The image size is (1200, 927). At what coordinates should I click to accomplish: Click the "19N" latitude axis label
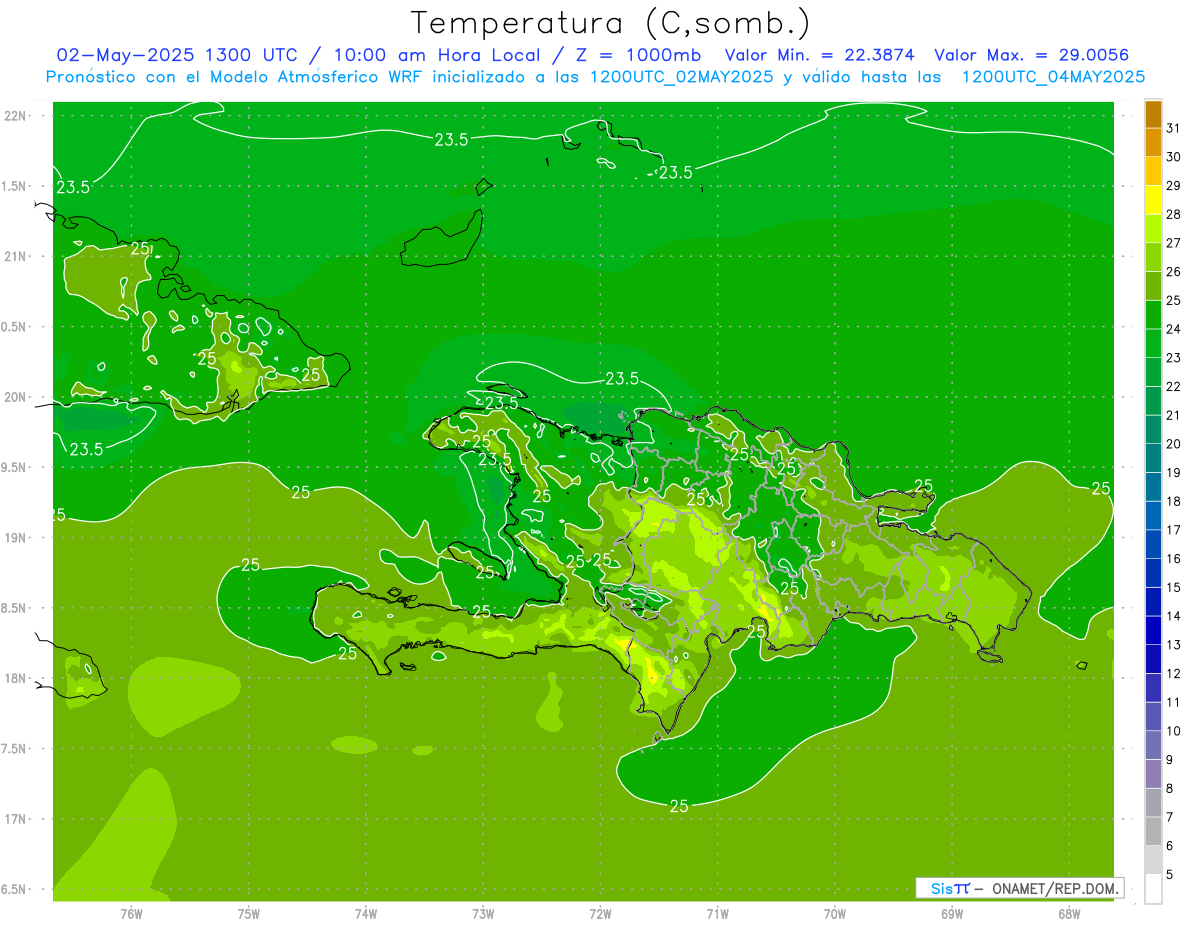click(x=17, y=537)
